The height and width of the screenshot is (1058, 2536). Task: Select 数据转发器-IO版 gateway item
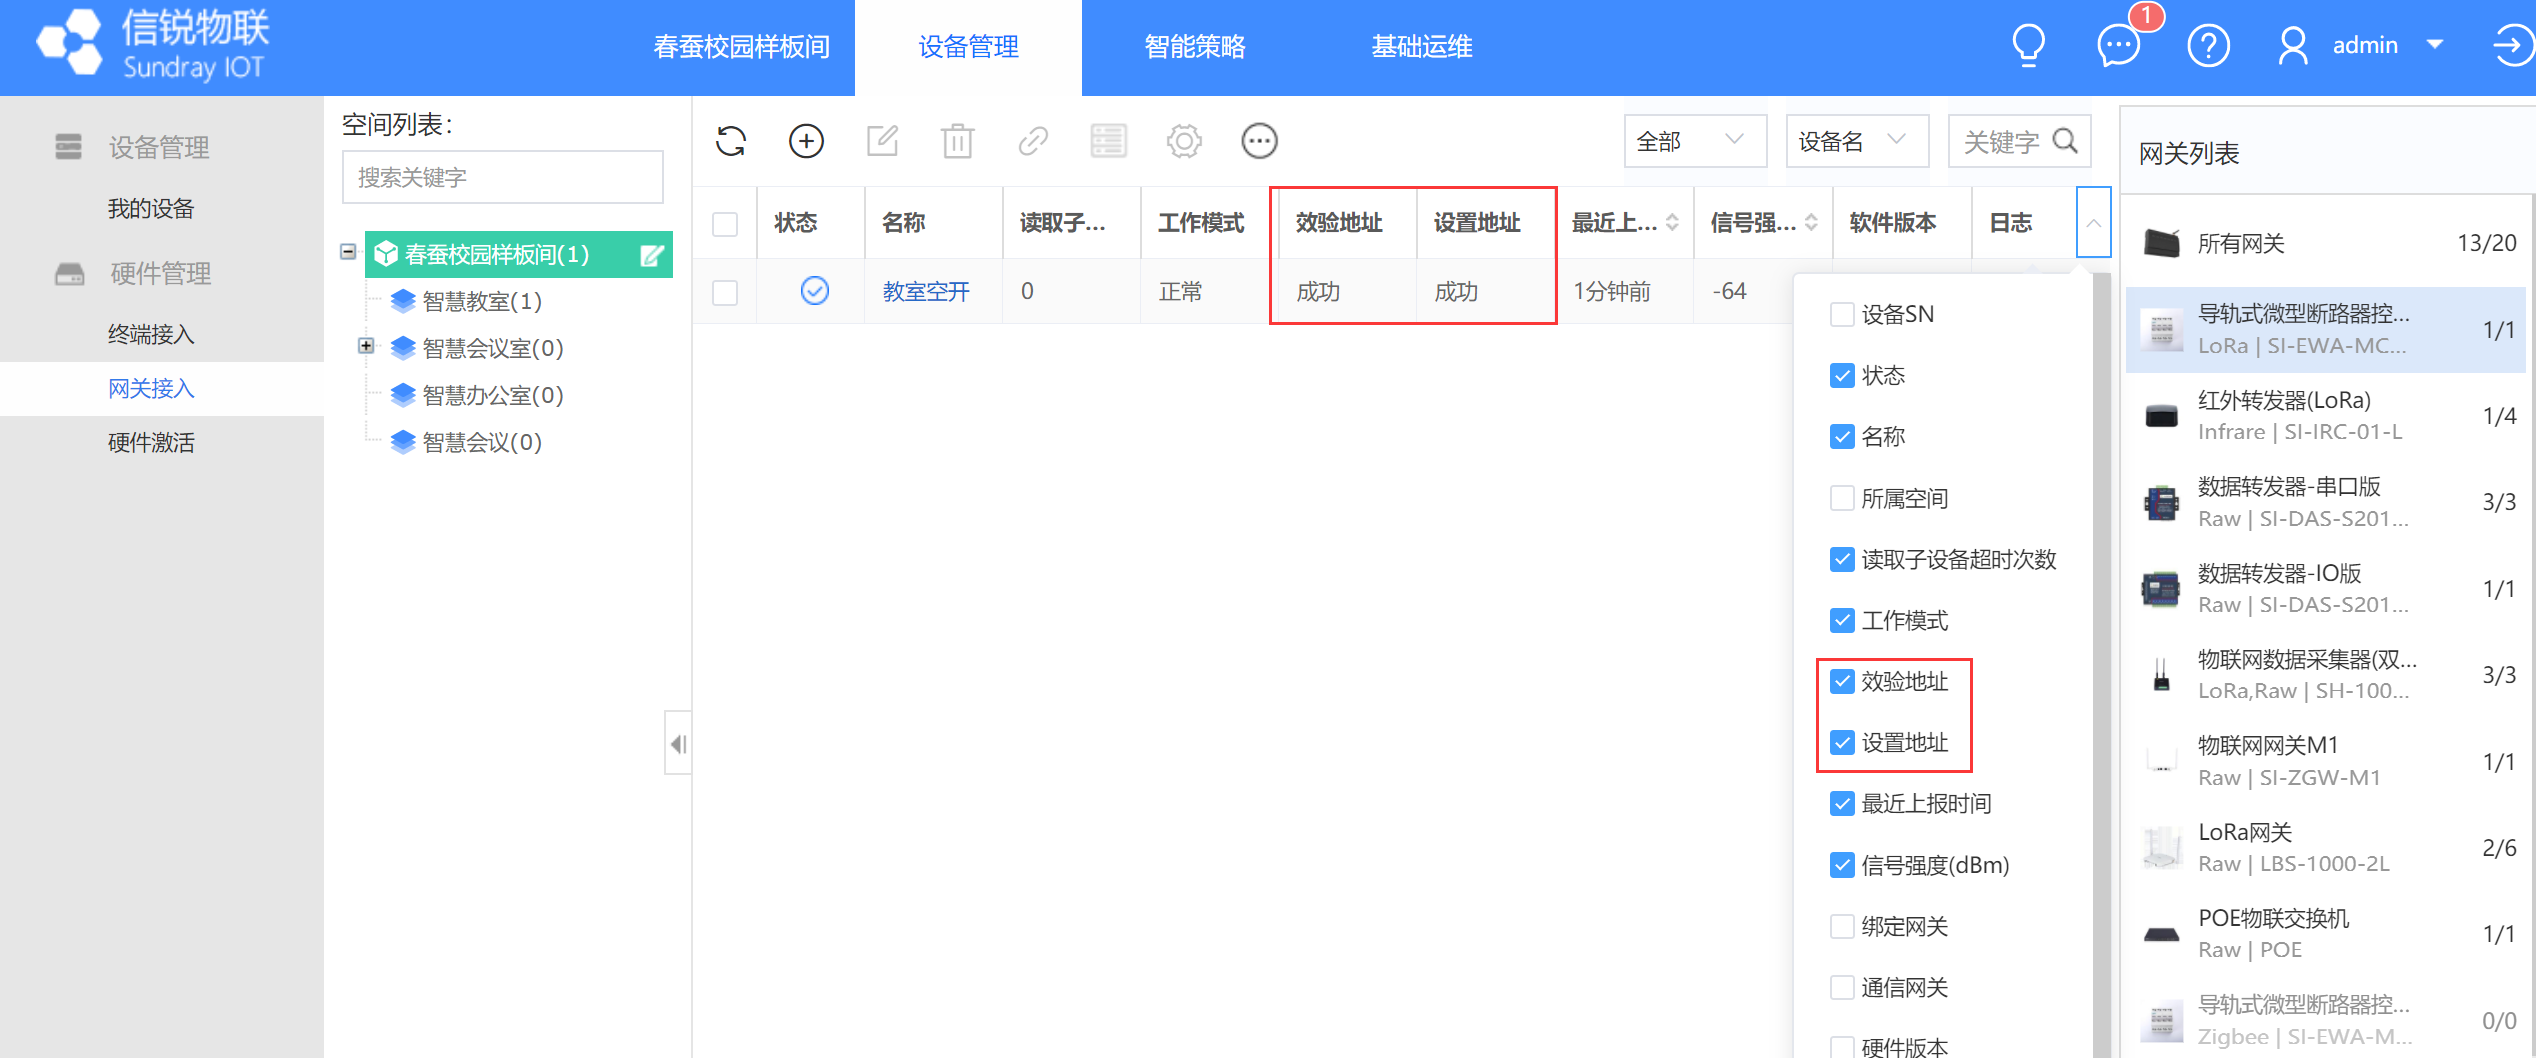coord(2325,589)
